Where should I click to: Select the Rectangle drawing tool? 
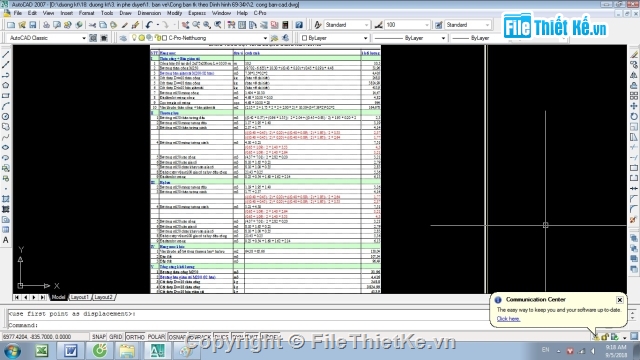6,96
